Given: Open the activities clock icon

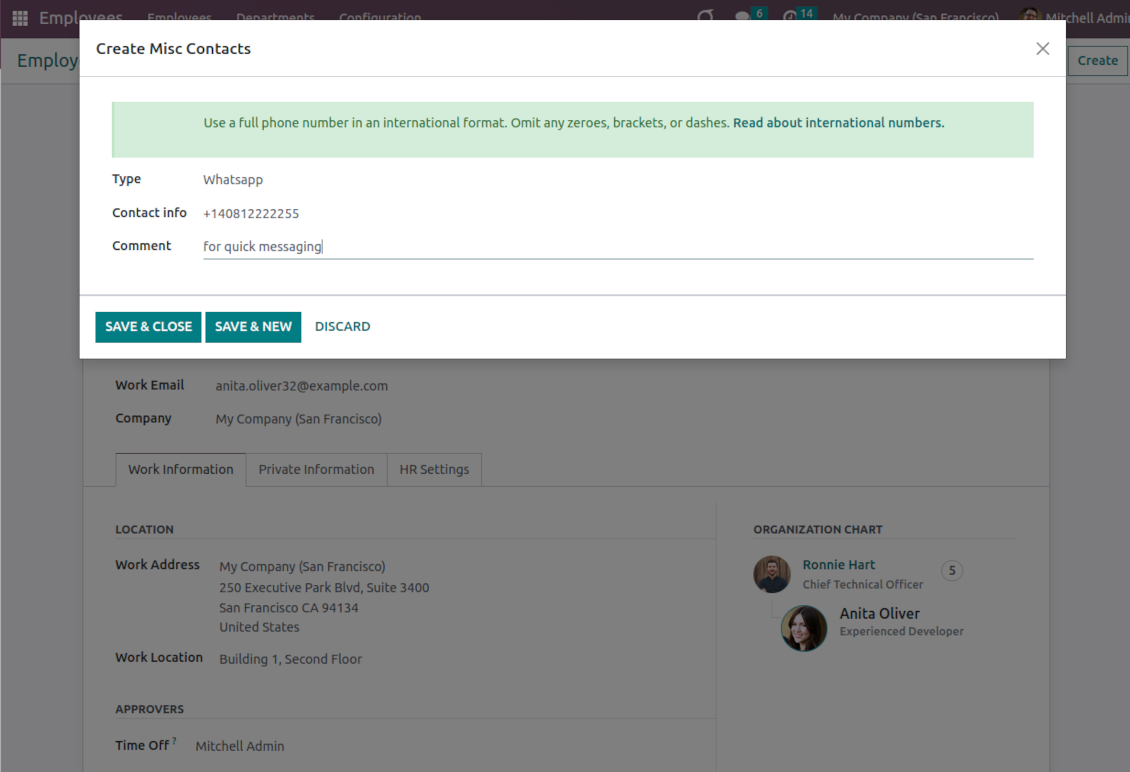Looking at the screenshot, I should tap(790, 17).
